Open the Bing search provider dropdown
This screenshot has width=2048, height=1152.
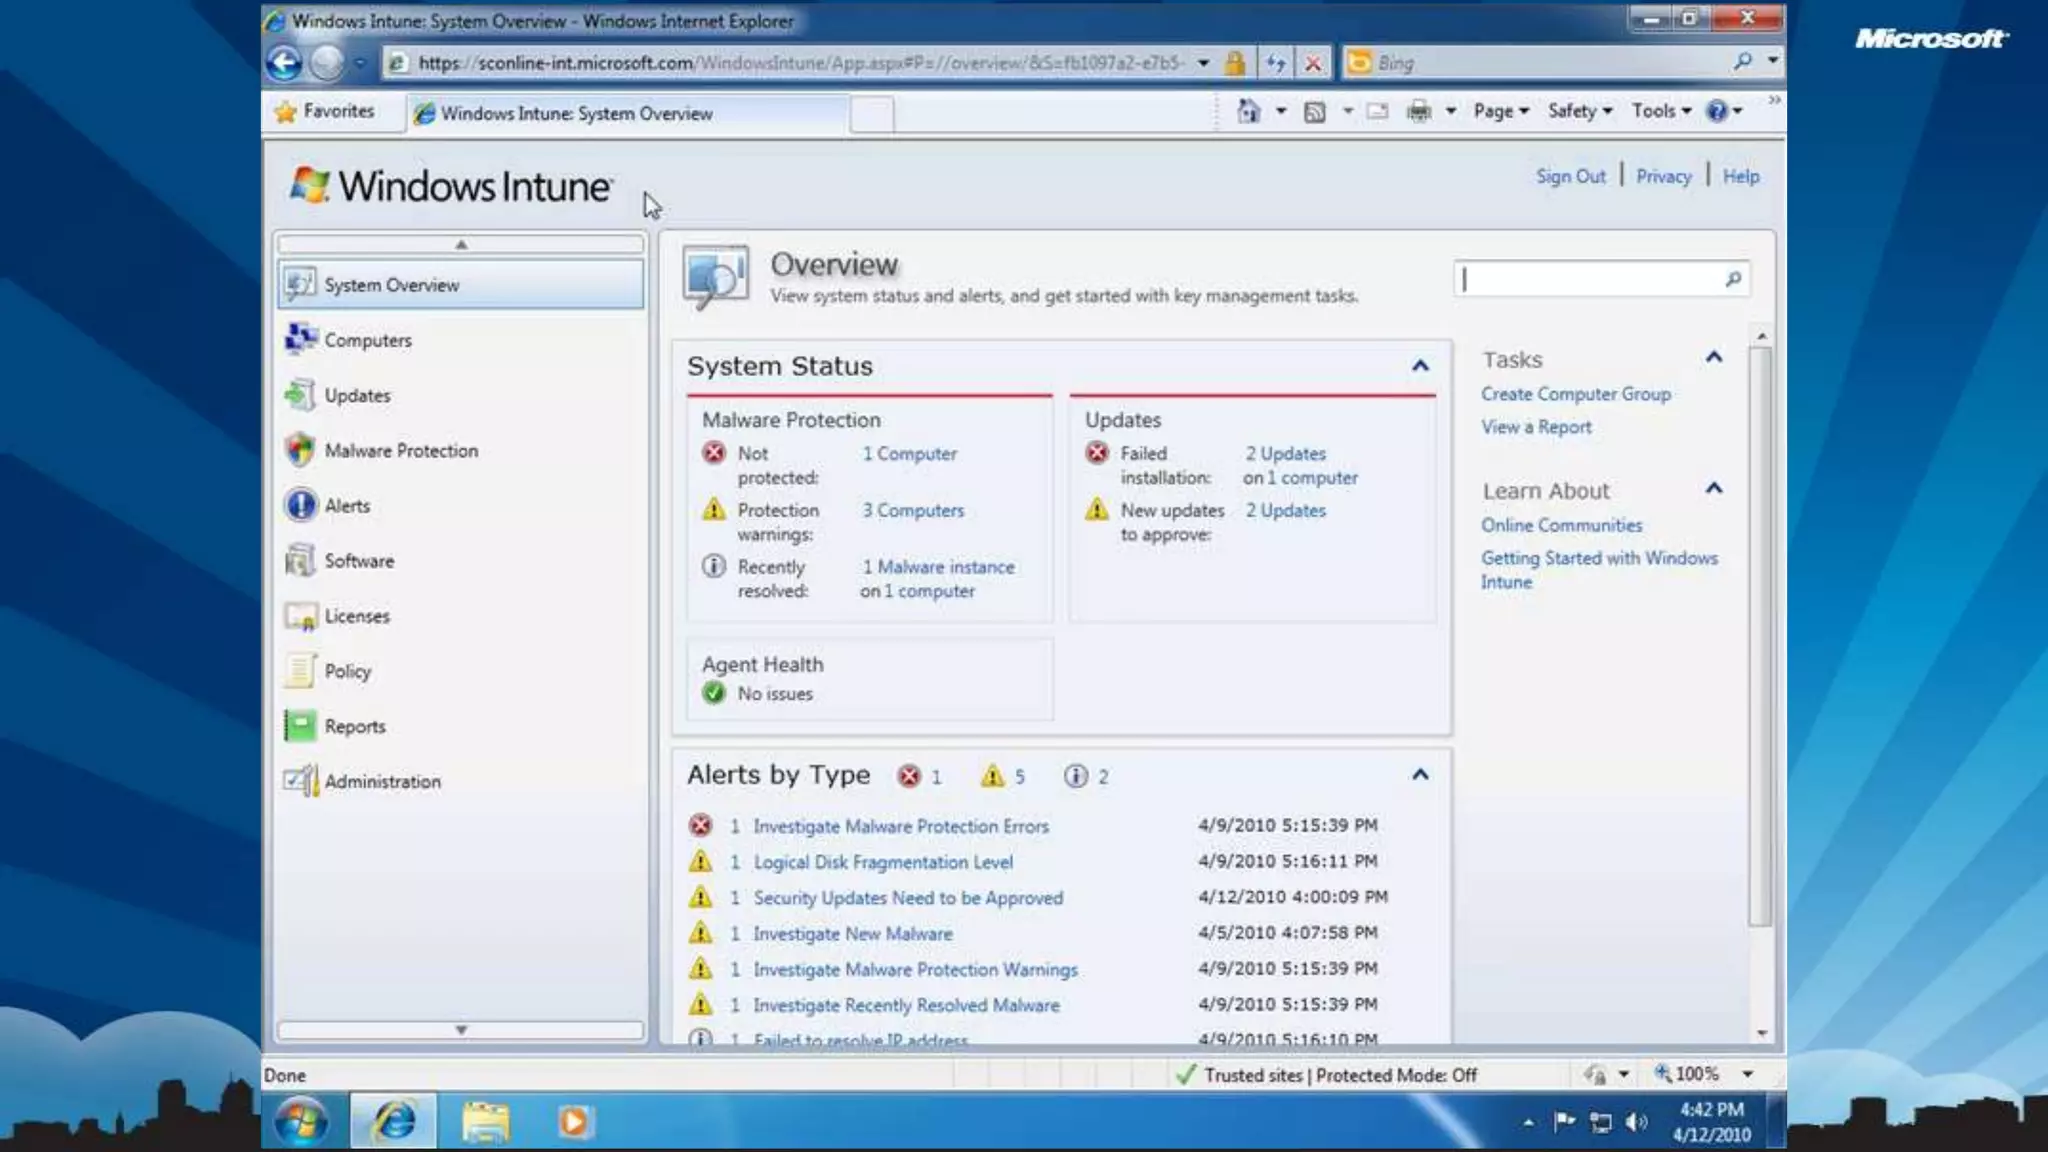tap(1773, 61)
